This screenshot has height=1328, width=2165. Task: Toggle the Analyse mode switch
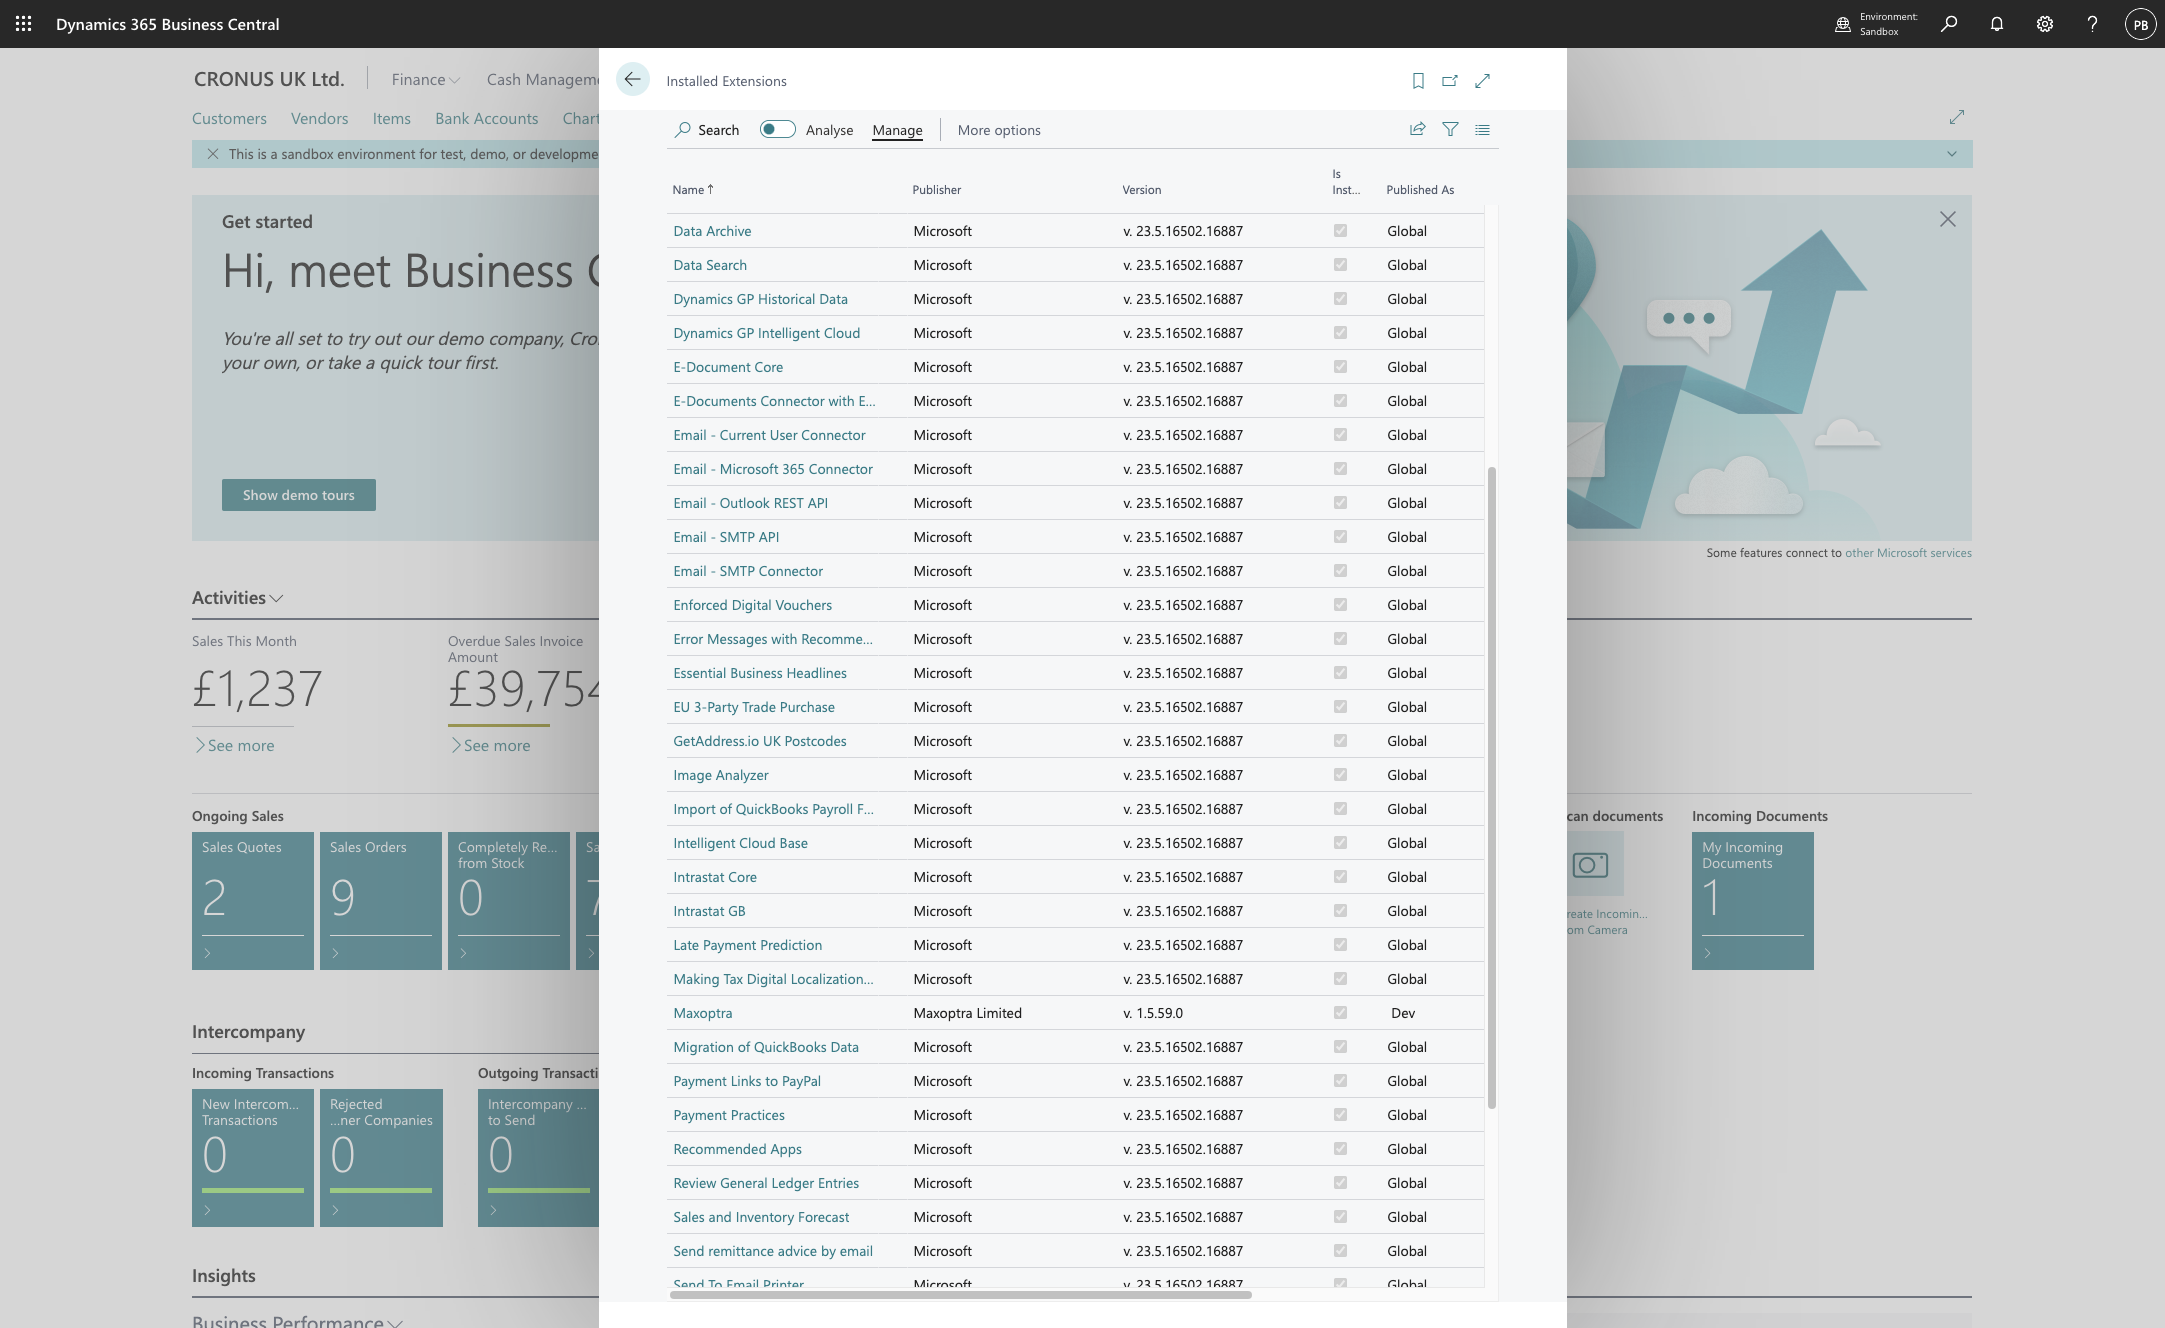tap(777, 129)
